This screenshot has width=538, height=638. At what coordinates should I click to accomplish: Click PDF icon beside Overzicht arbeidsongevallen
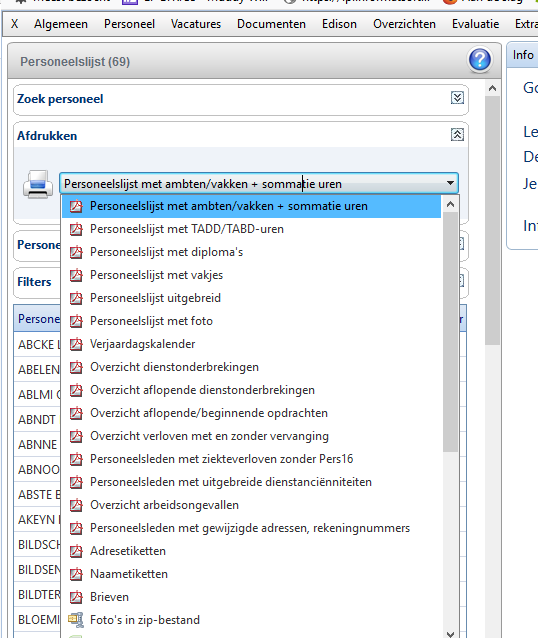click(x=76, y=505)
